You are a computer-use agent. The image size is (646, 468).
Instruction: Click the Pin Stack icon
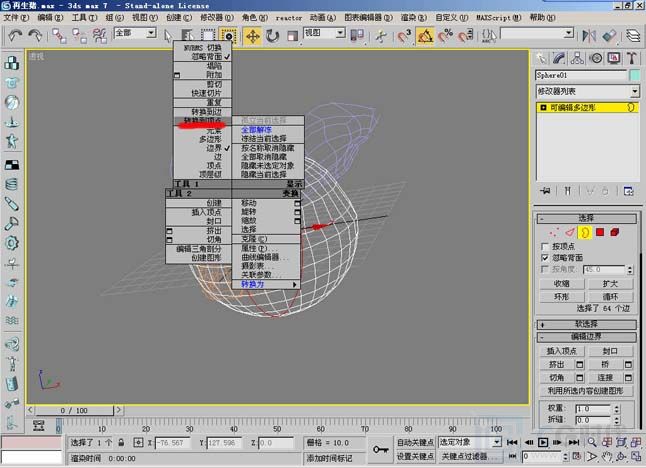545,191
